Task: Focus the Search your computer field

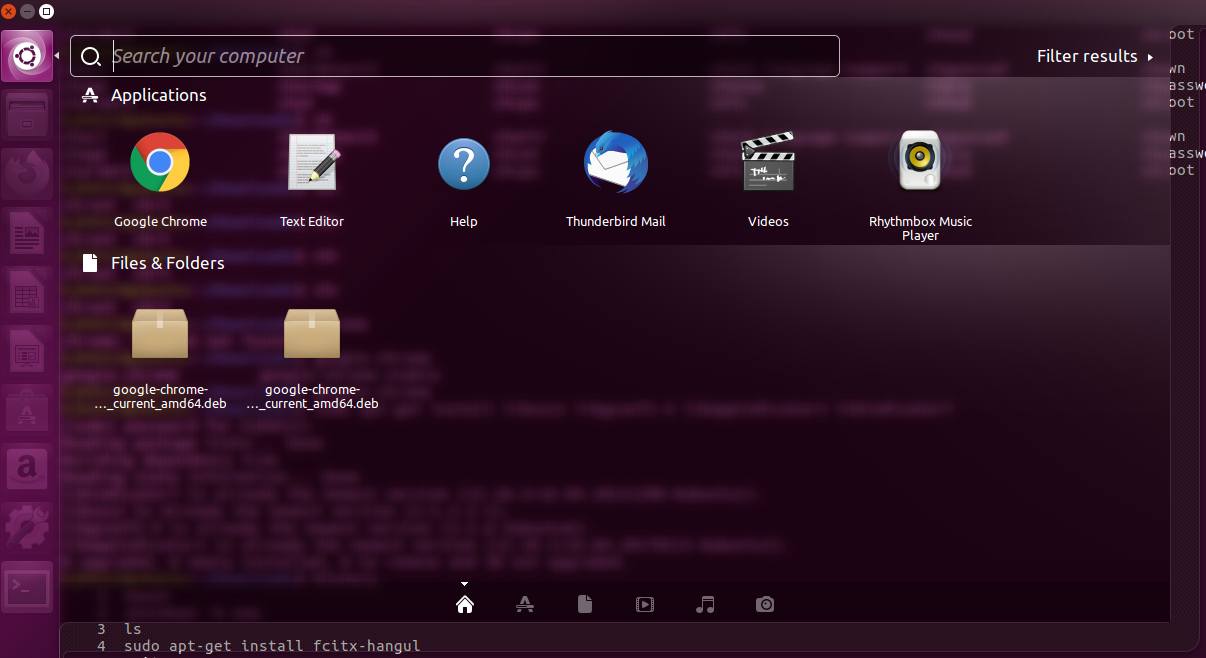Action: point(455,56)
